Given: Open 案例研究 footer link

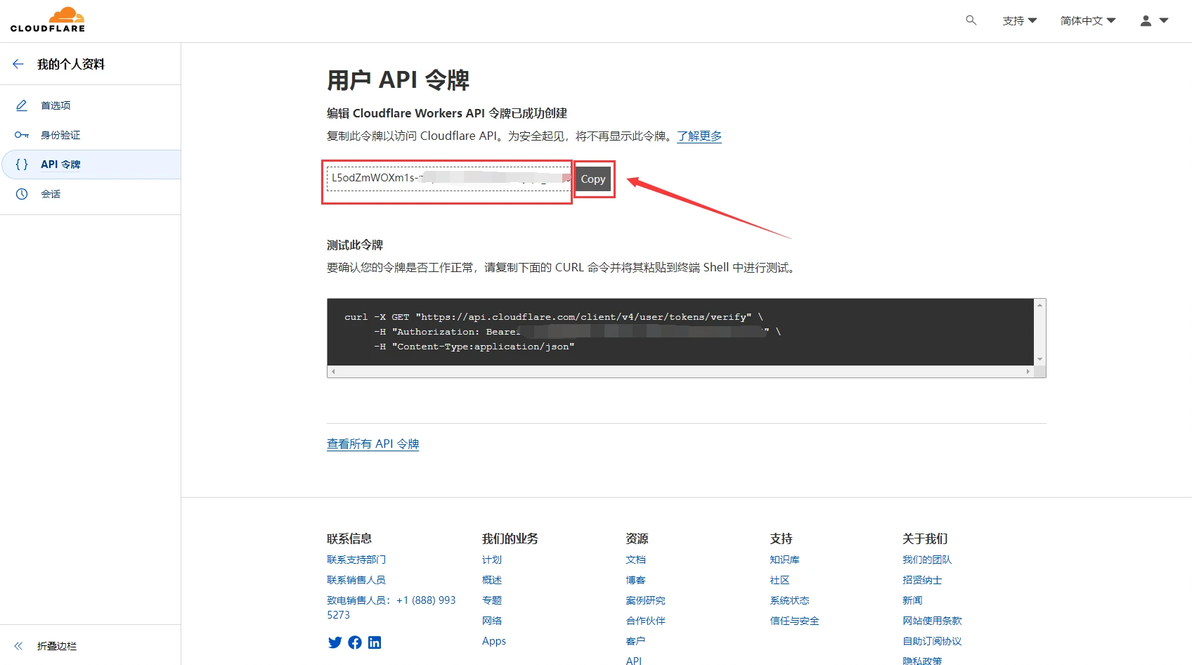Looking at the screenshot, I should [x=645, y=600].
